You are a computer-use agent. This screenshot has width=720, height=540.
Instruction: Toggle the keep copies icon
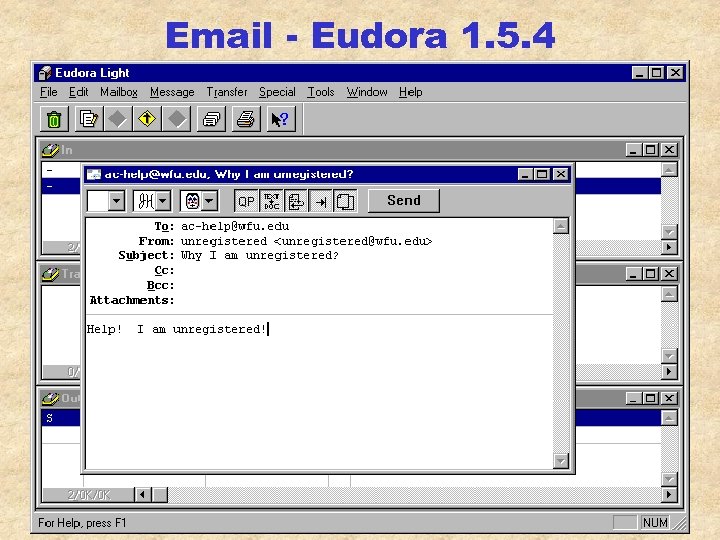[x=345, y=201]
